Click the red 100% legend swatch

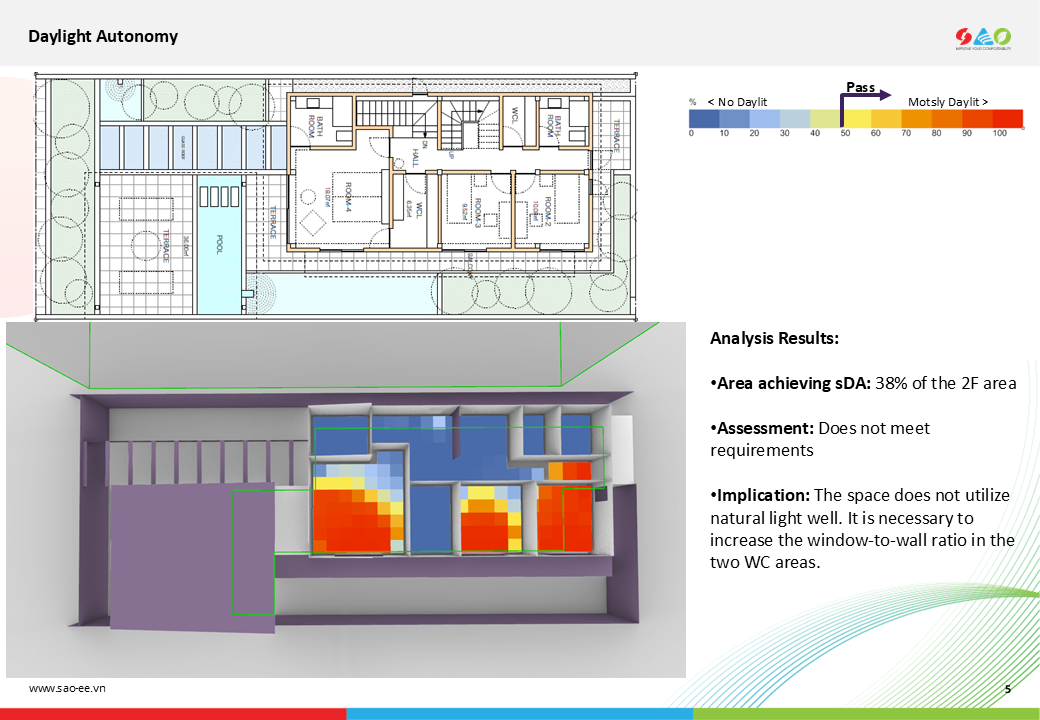click(1007, 119)
